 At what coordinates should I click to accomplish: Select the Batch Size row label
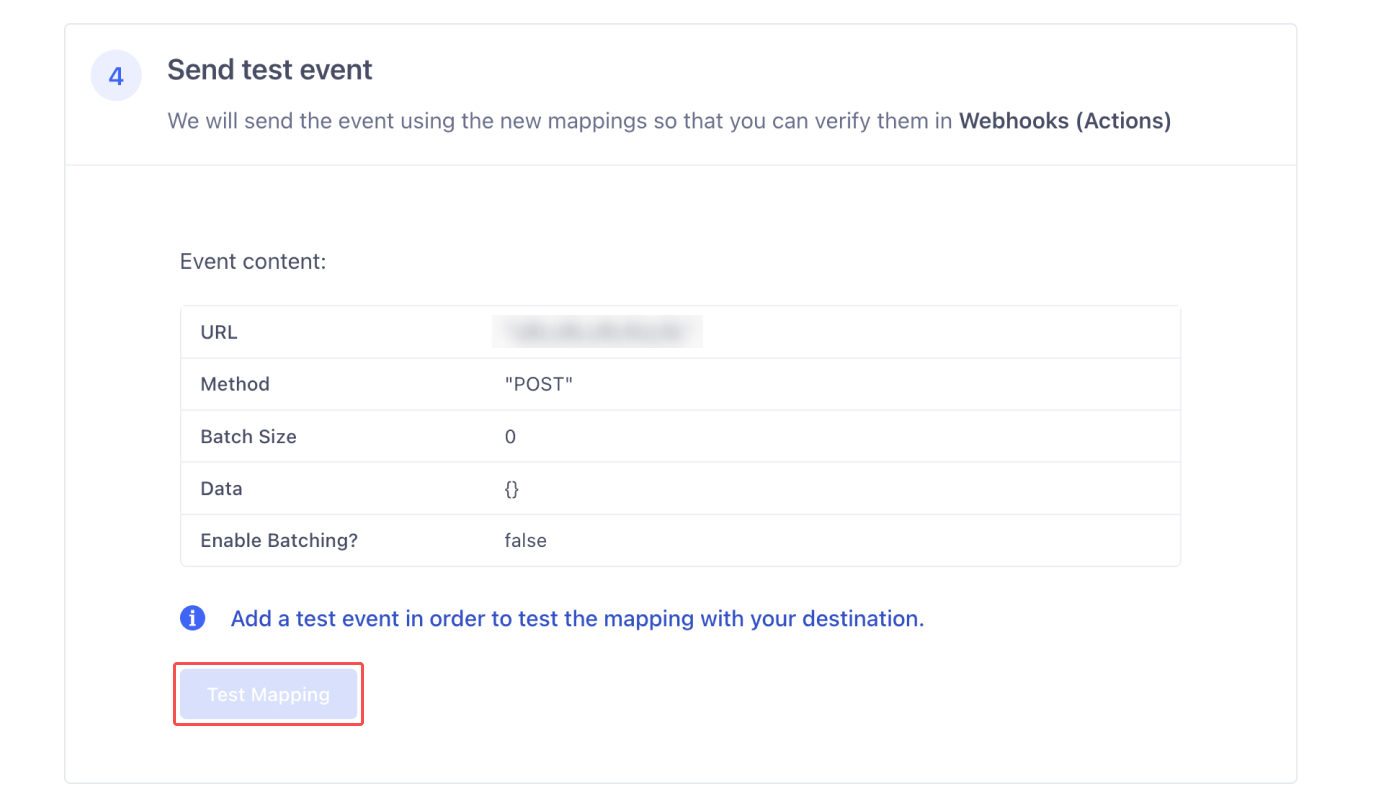pyautogui.click(x=249, y=436)
